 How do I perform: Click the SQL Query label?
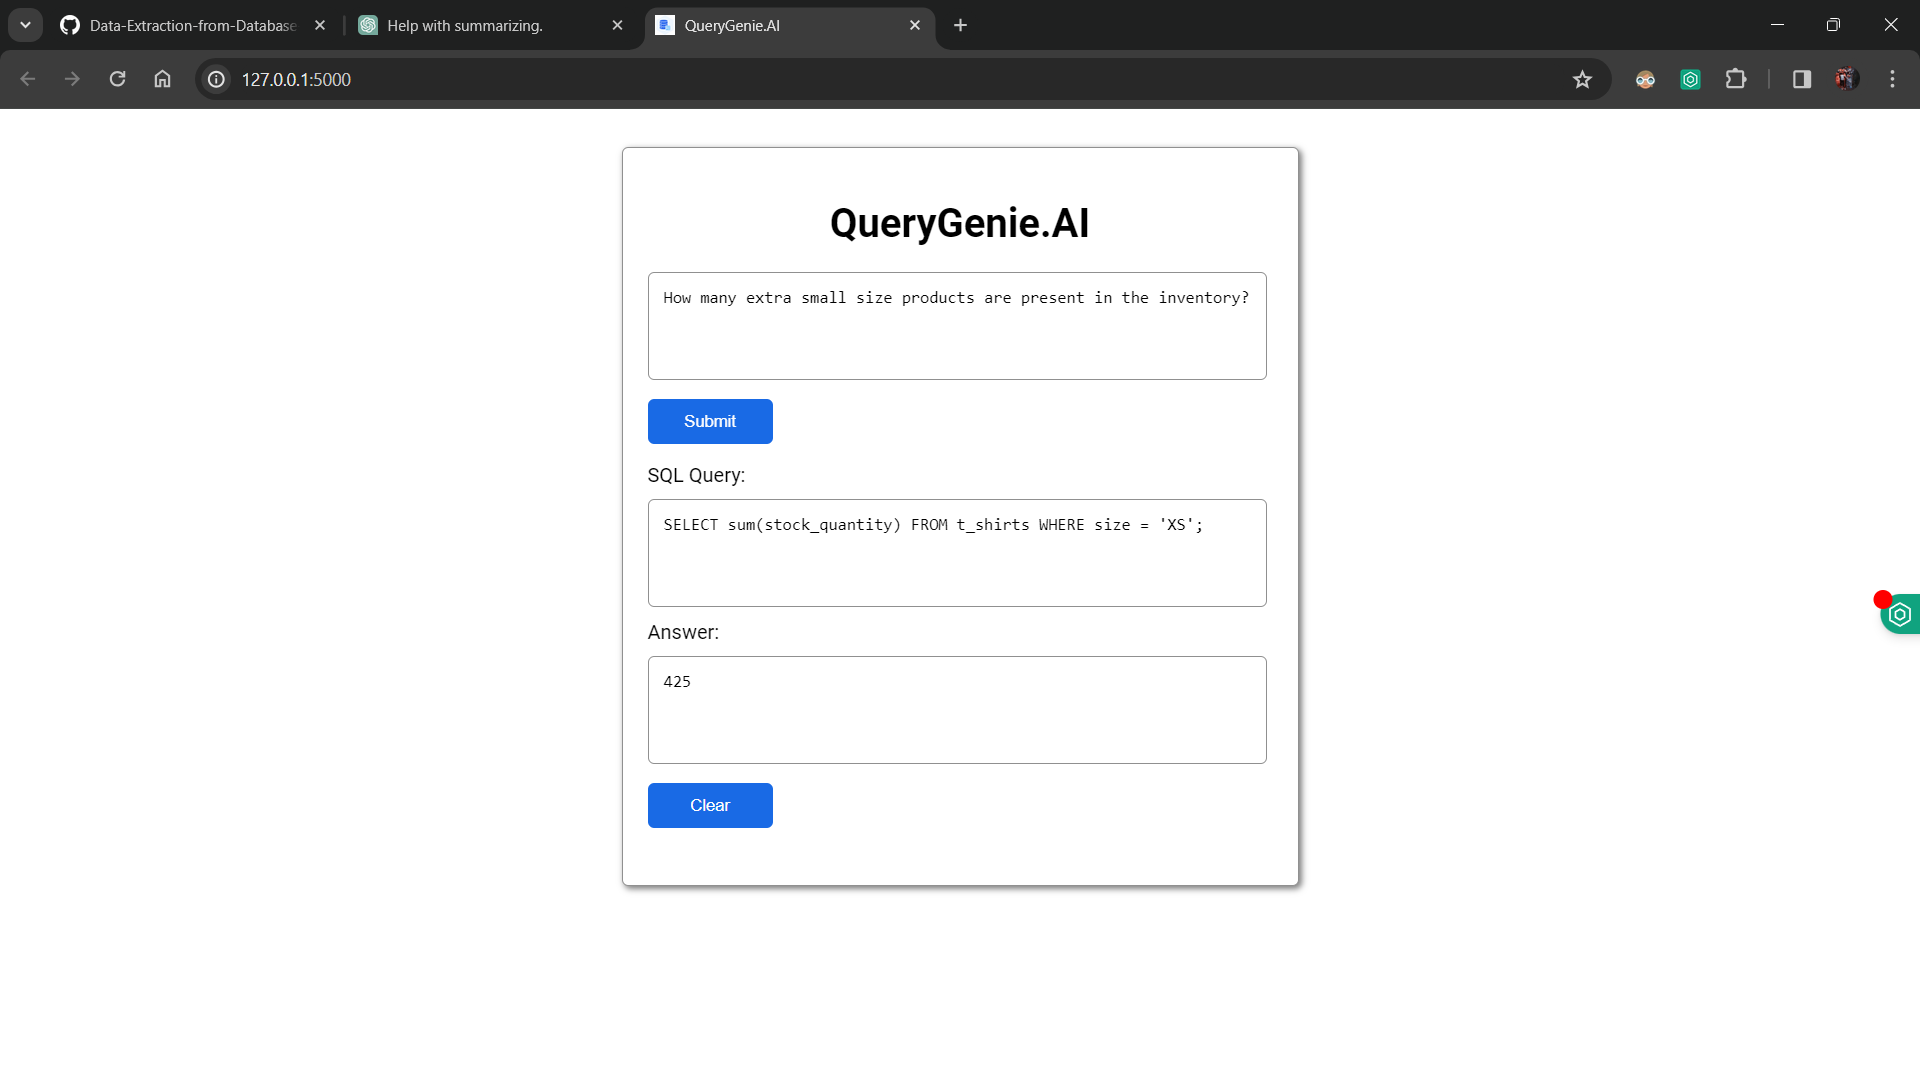(x=696, y=475)
